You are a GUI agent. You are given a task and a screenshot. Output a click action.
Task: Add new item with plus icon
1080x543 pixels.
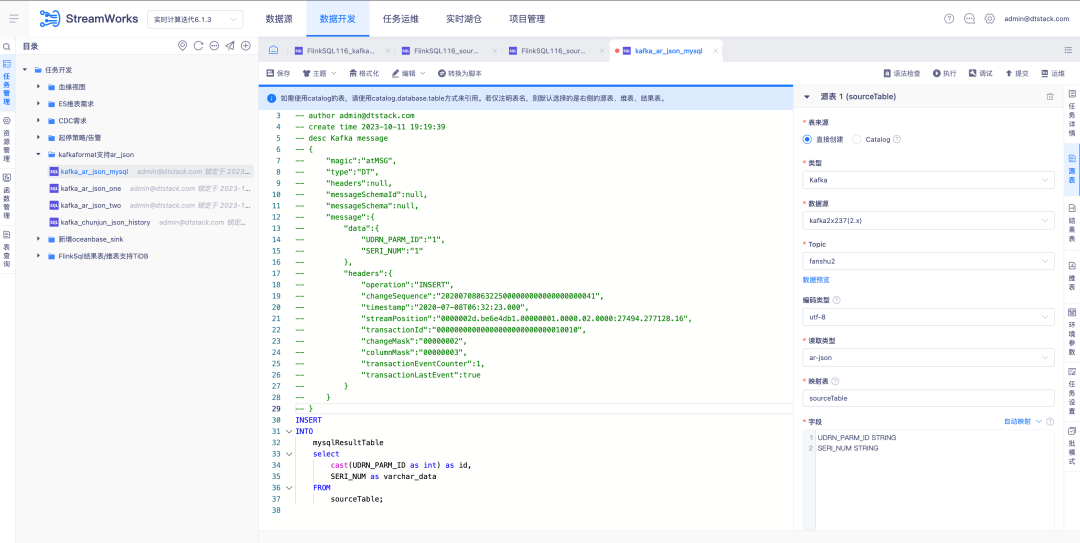pos(246,45)
